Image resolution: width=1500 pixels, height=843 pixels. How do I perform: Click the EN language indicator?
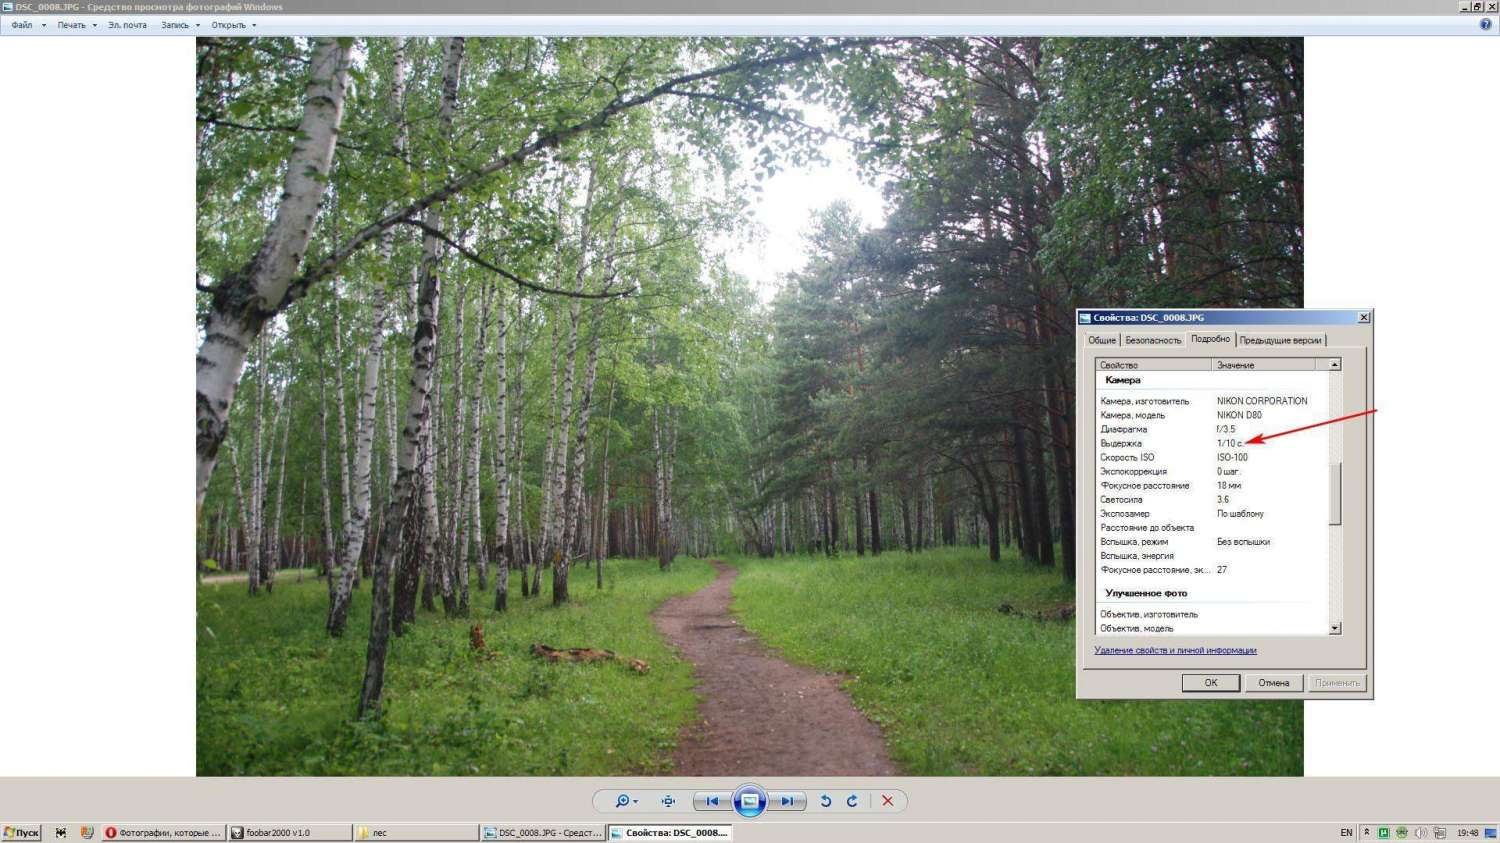1346,832
